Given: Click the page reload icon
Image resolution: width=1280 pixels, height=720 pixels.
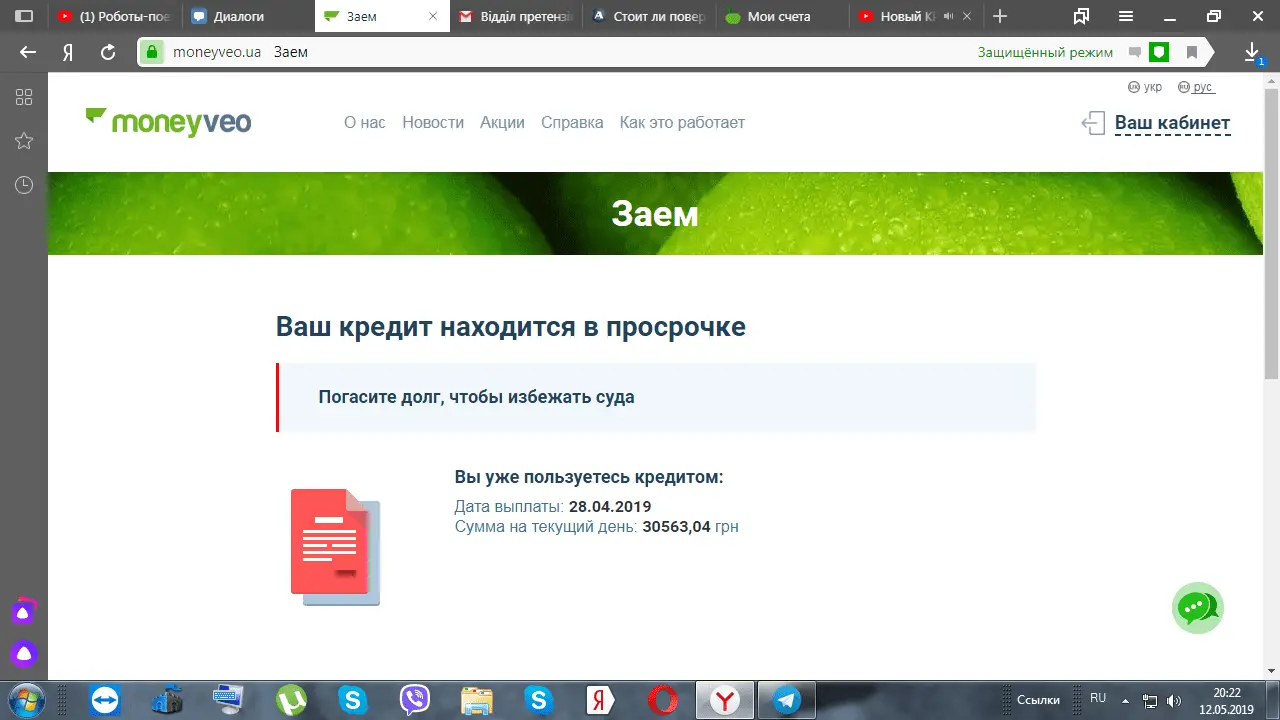Looking at the screenshot, I should [108, 52].
